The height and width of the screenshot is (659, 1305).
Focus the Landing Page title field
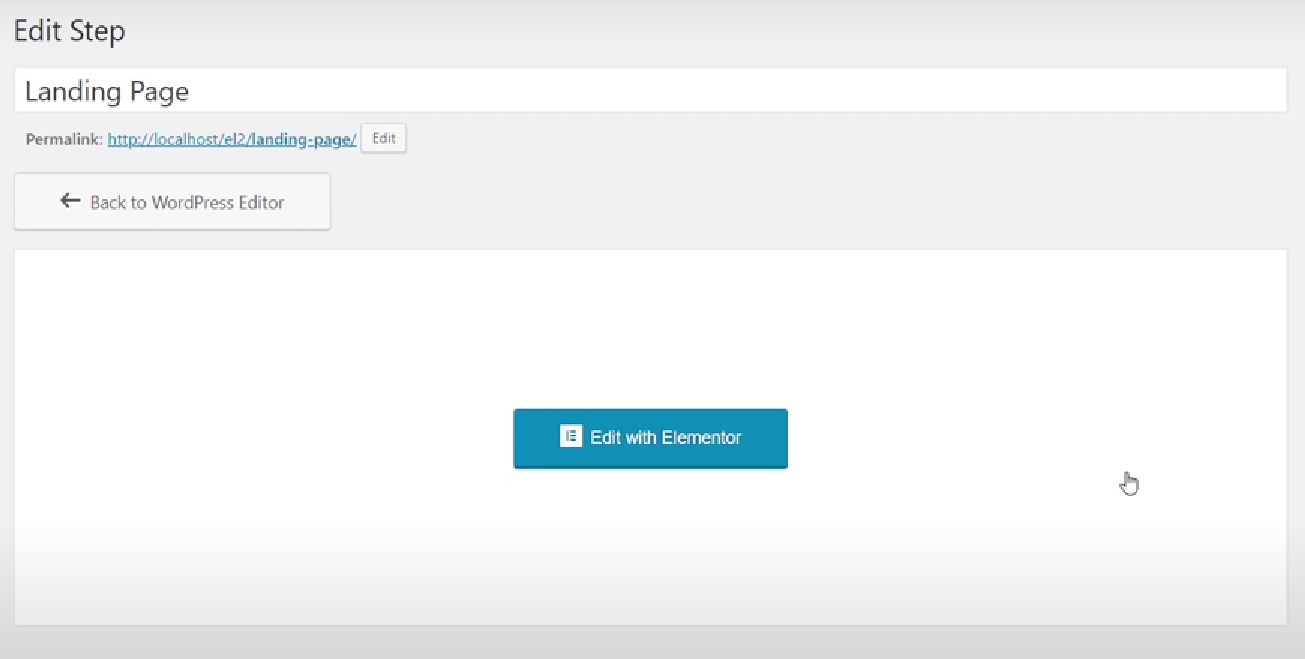pyautogui.click(x=650, y=91)
